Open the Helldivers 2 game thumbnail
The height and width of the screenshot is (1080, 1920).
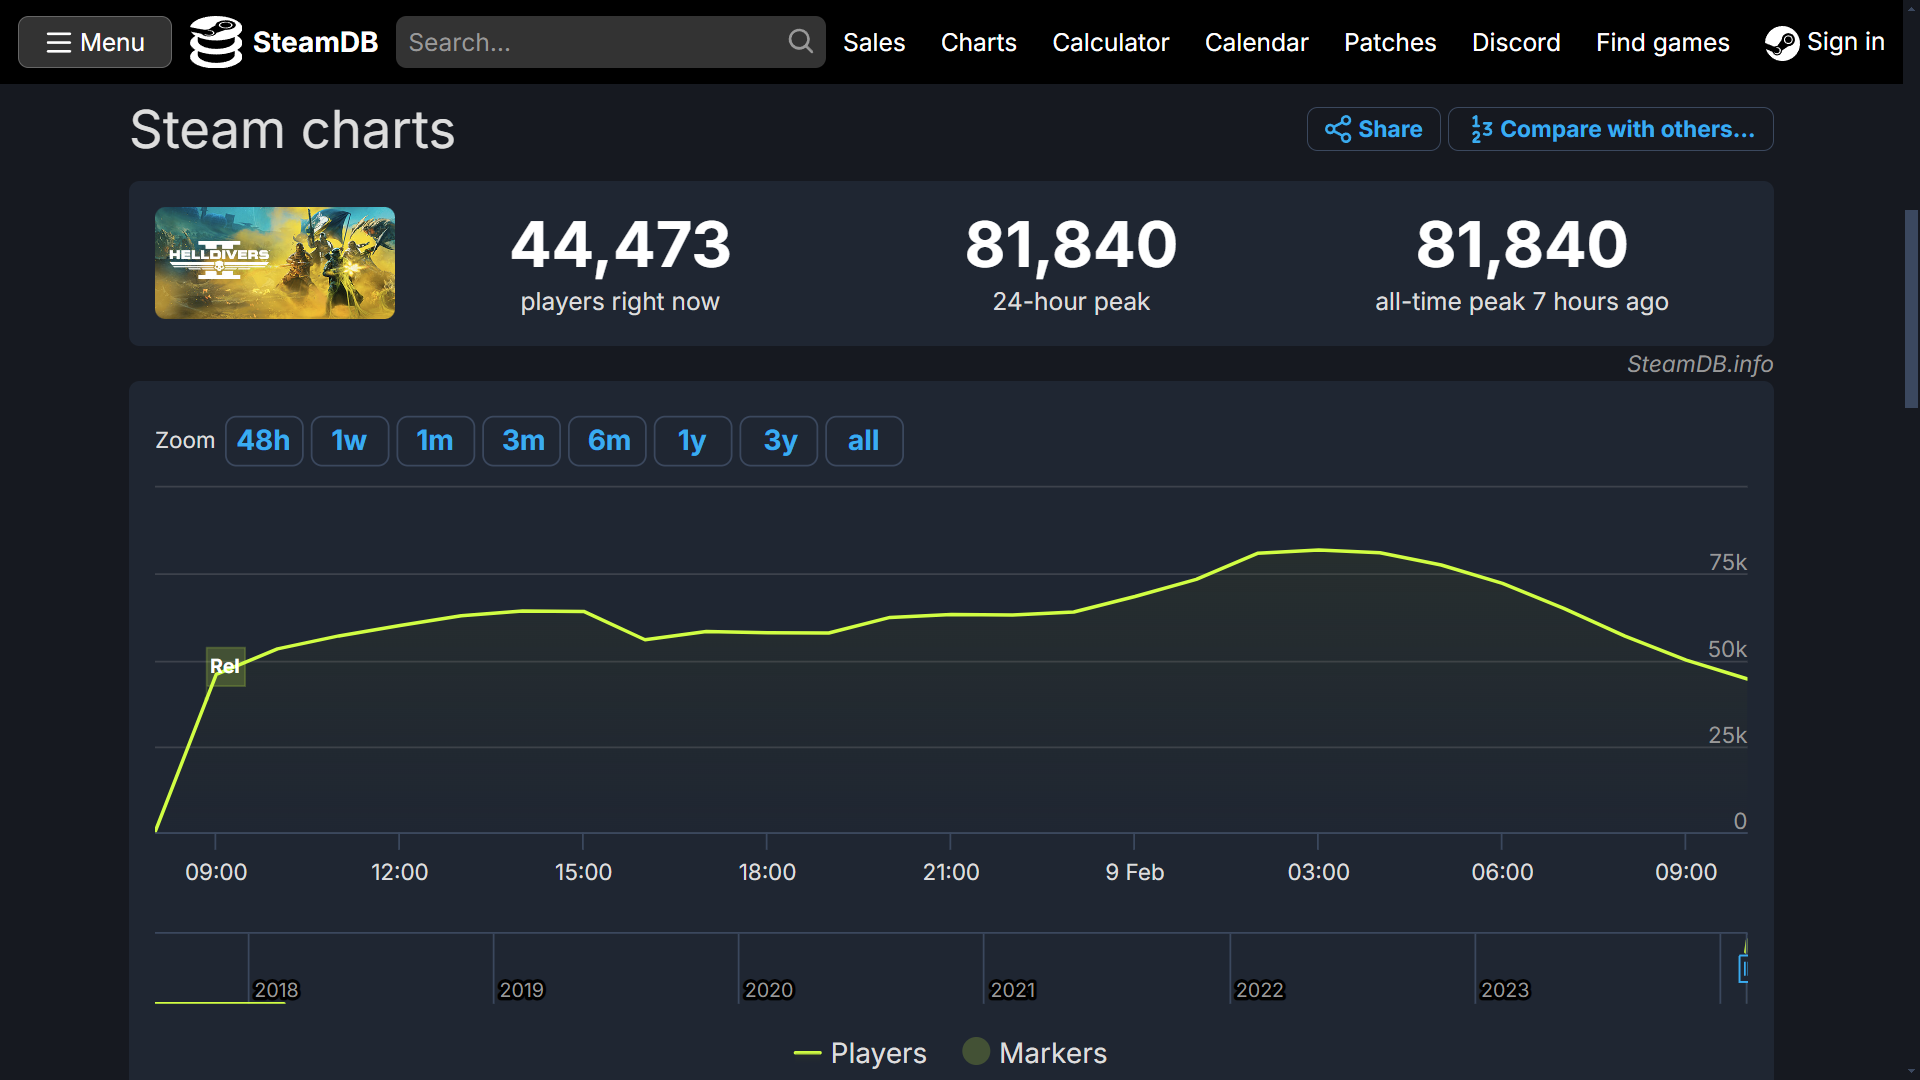tap(275, 263)
